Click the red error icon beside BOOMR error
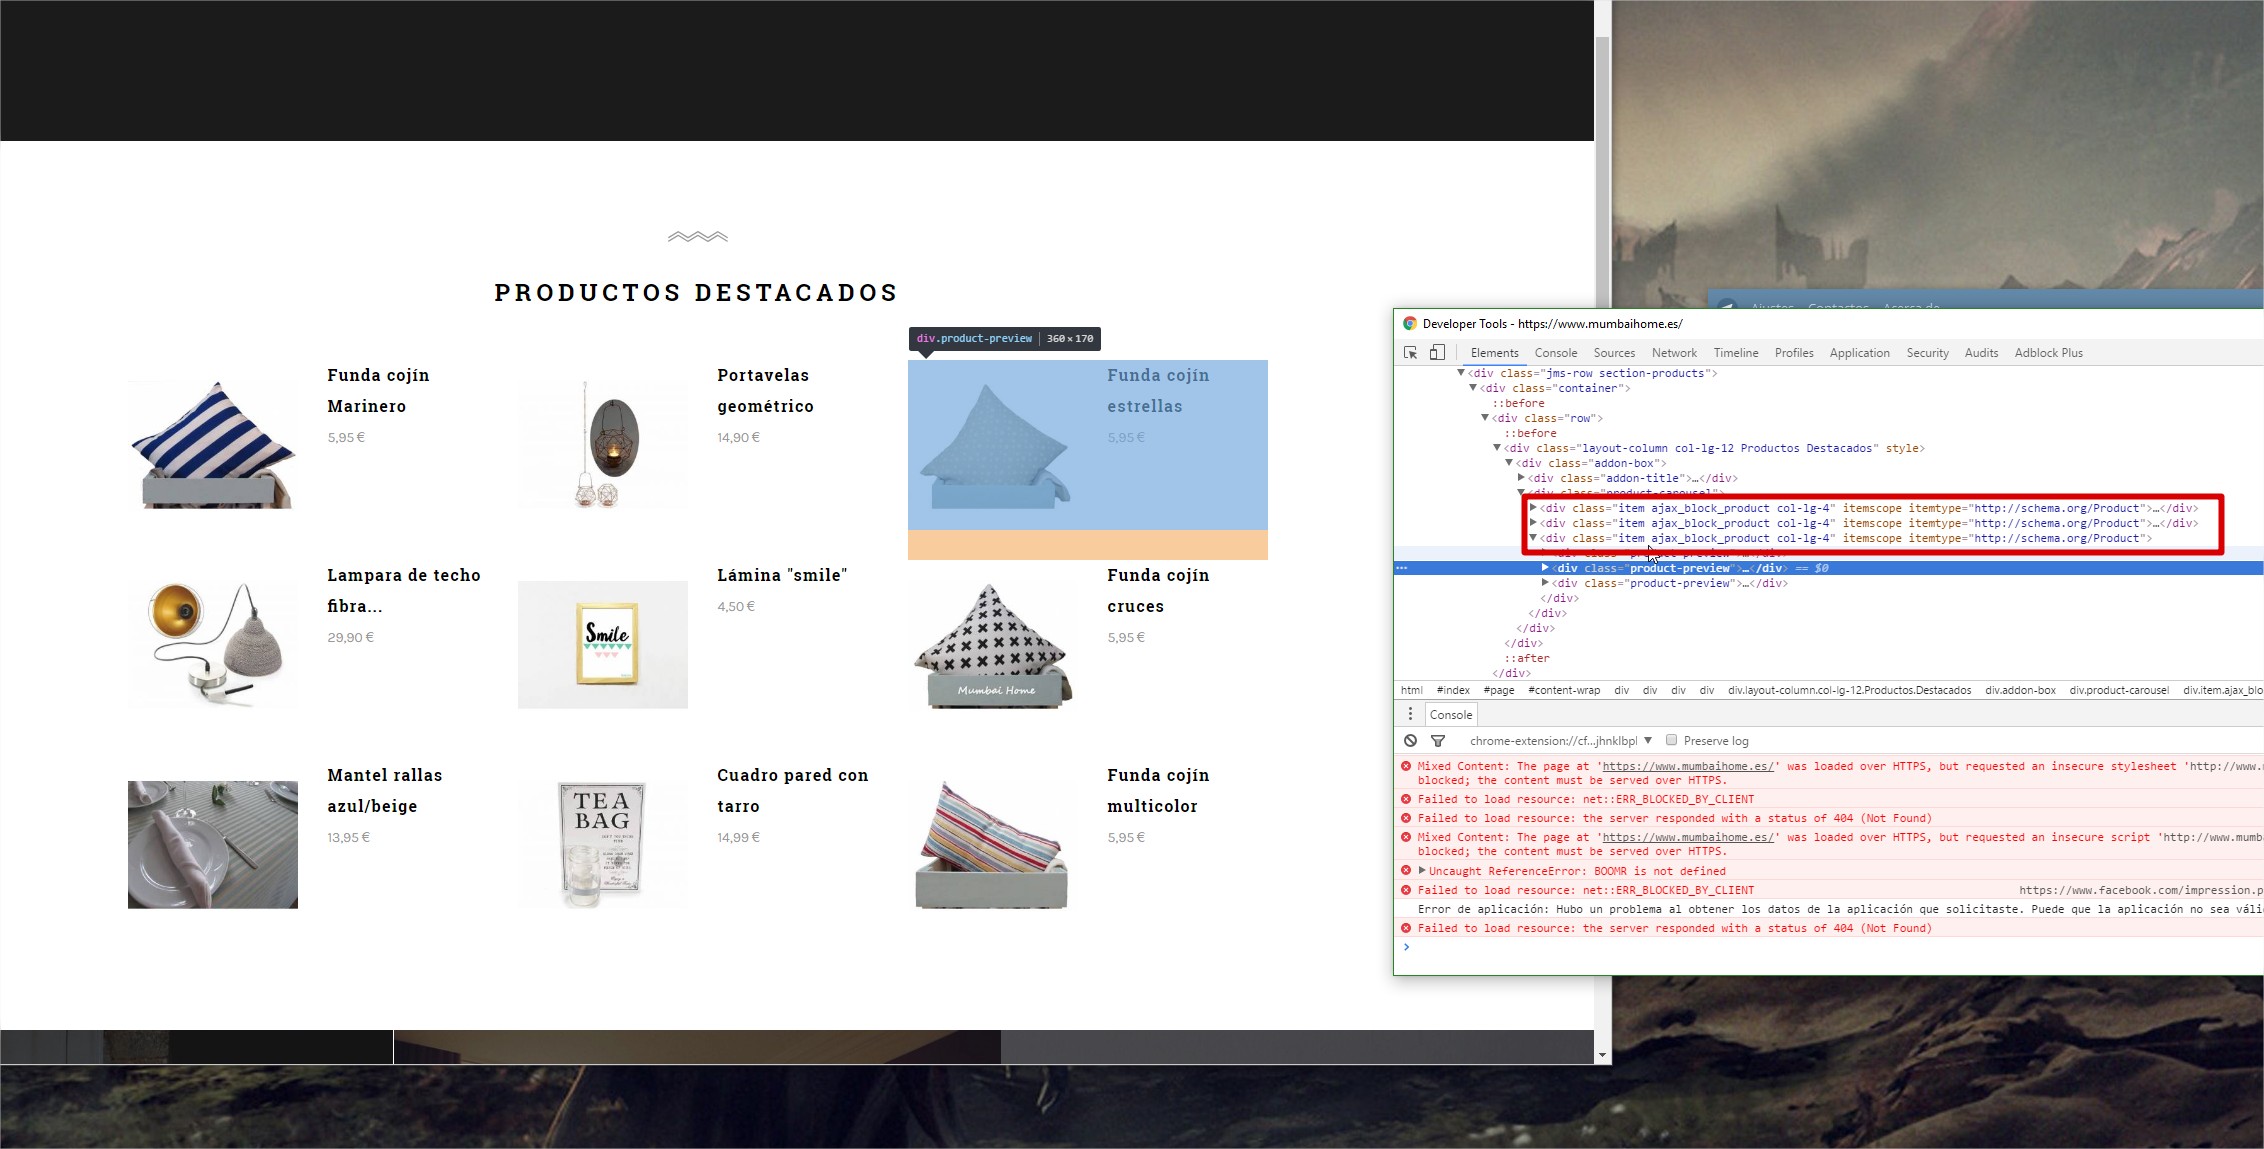The image size is (2264, 1149). pos(1406,871)
